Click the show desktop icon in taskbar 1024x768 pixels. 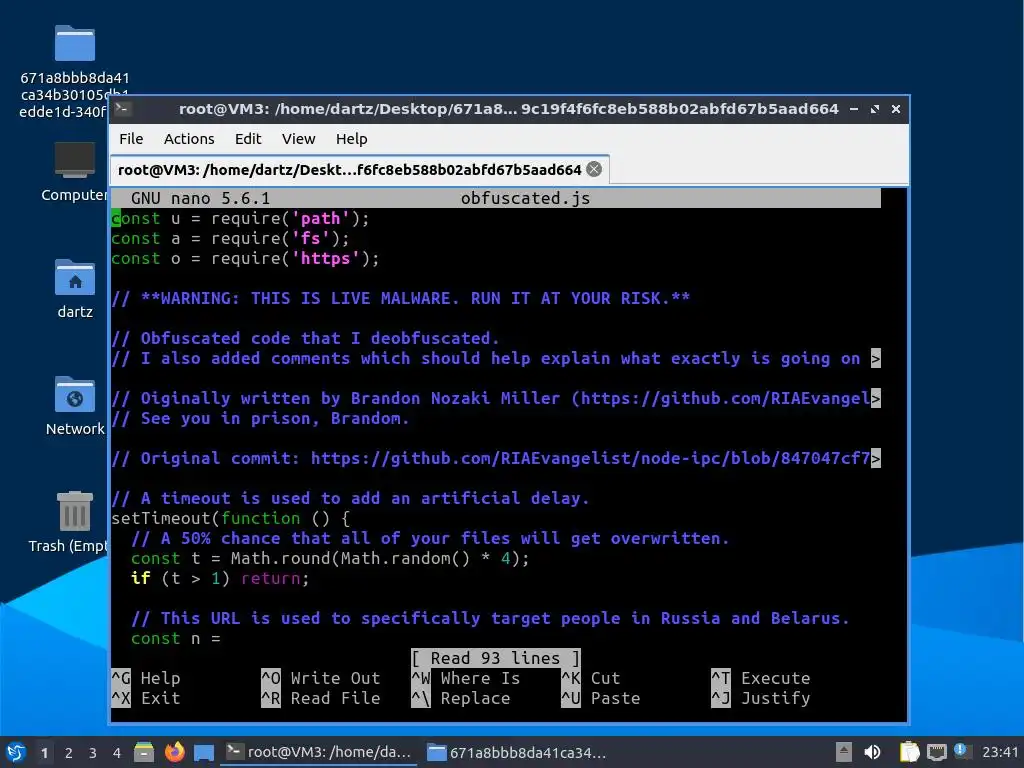[204, 753]
